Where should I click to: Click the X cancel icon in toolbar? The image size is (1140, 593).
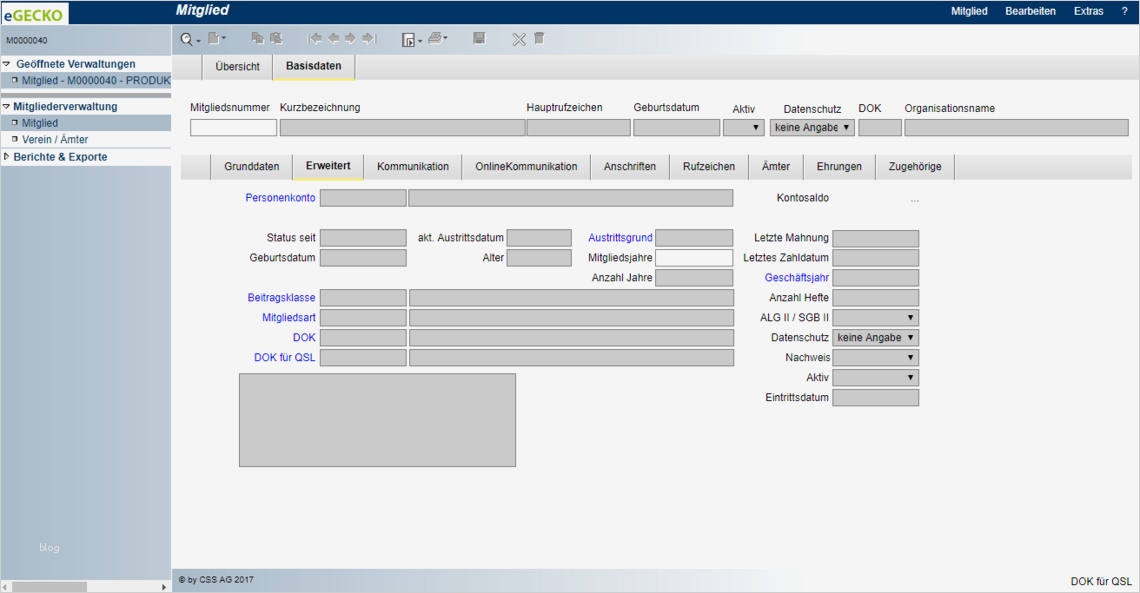click(x=519, y=39)
